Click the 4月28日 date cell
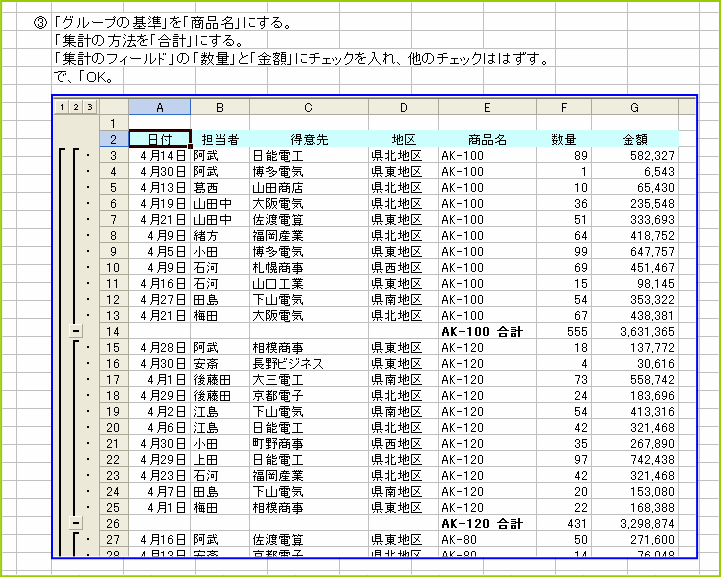 coord(160,347)
